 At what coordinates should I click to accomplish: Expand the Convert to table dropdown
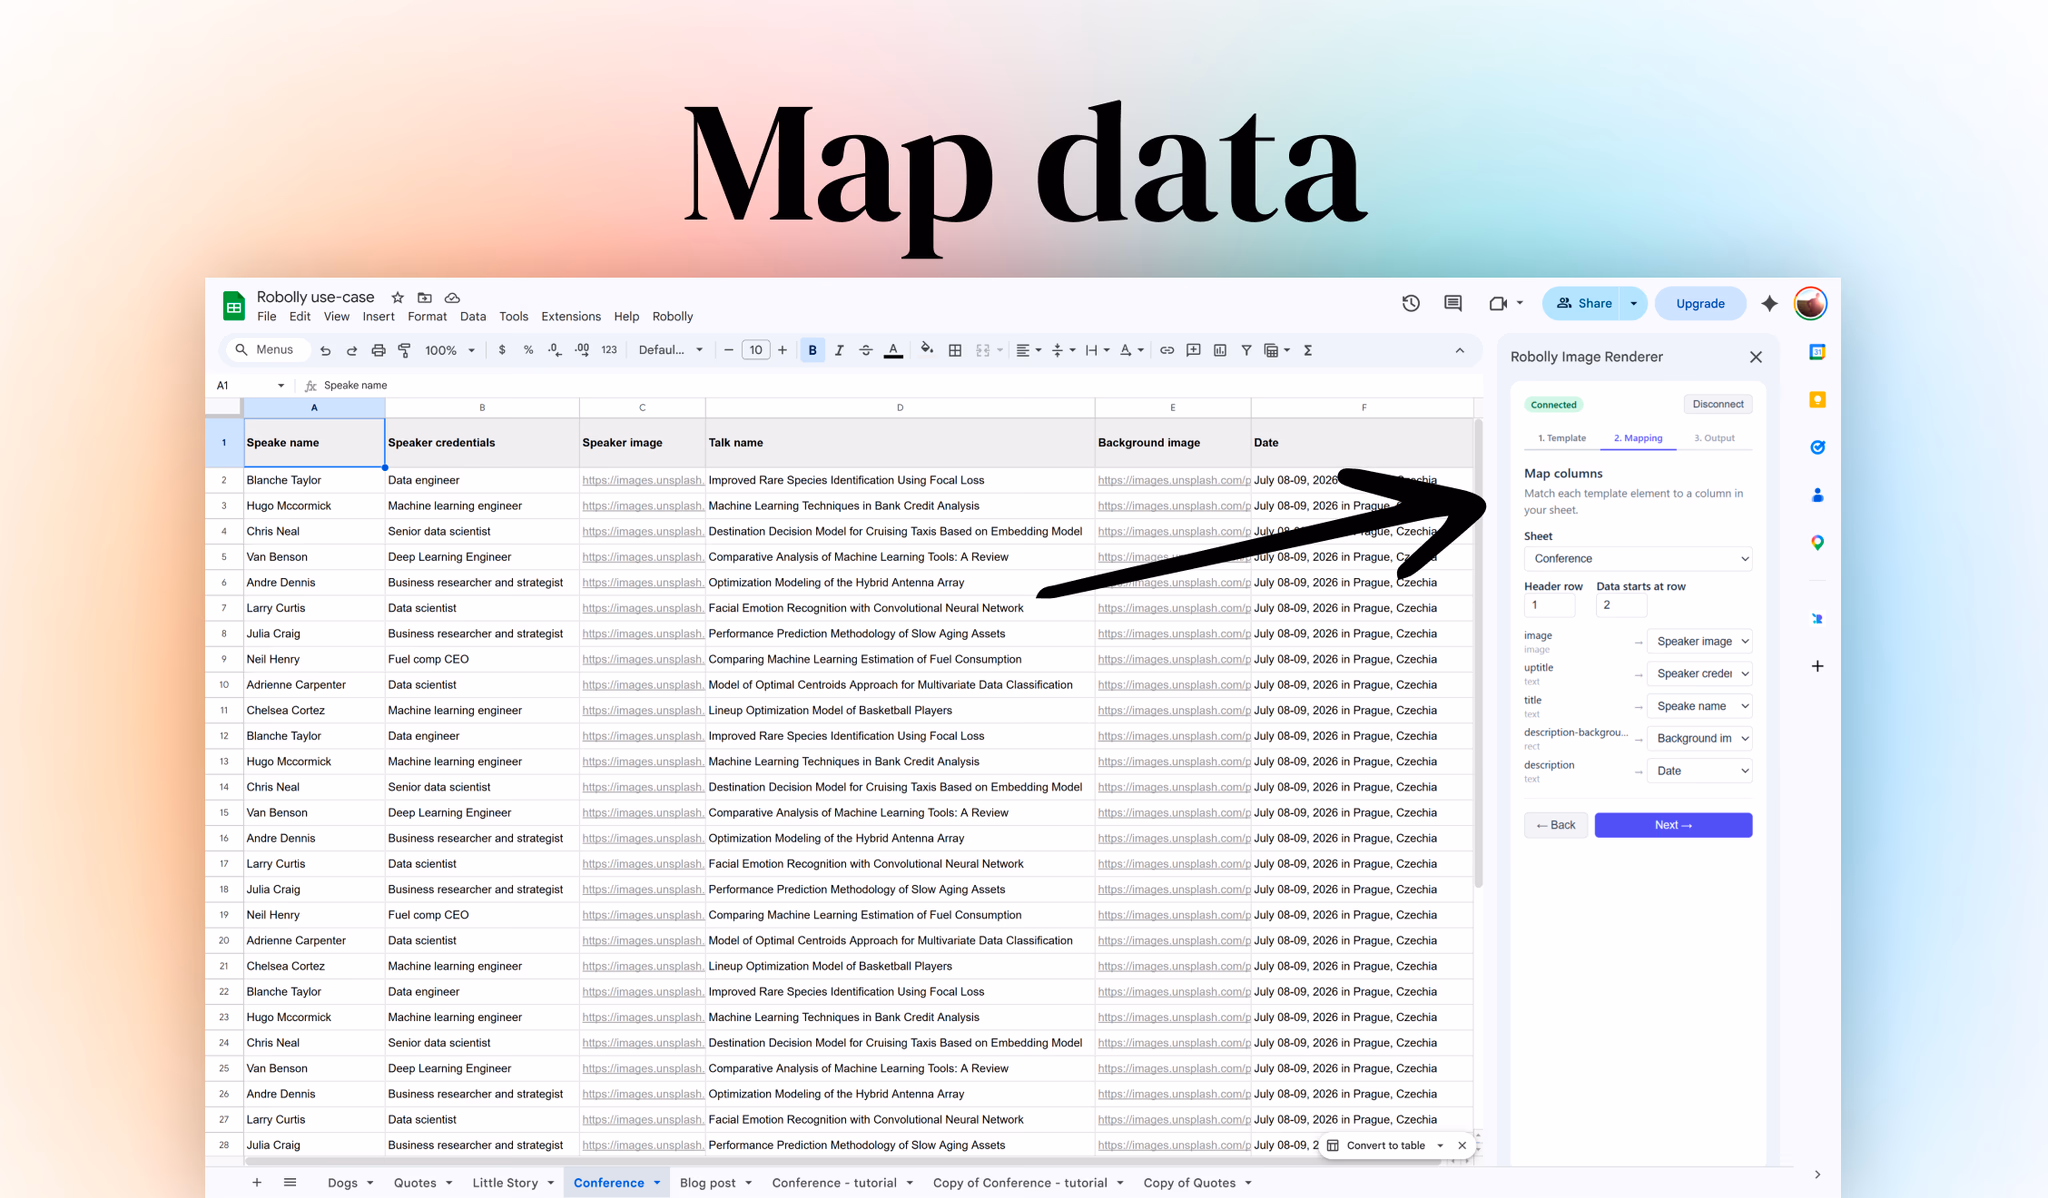tap(1440, 1145)
